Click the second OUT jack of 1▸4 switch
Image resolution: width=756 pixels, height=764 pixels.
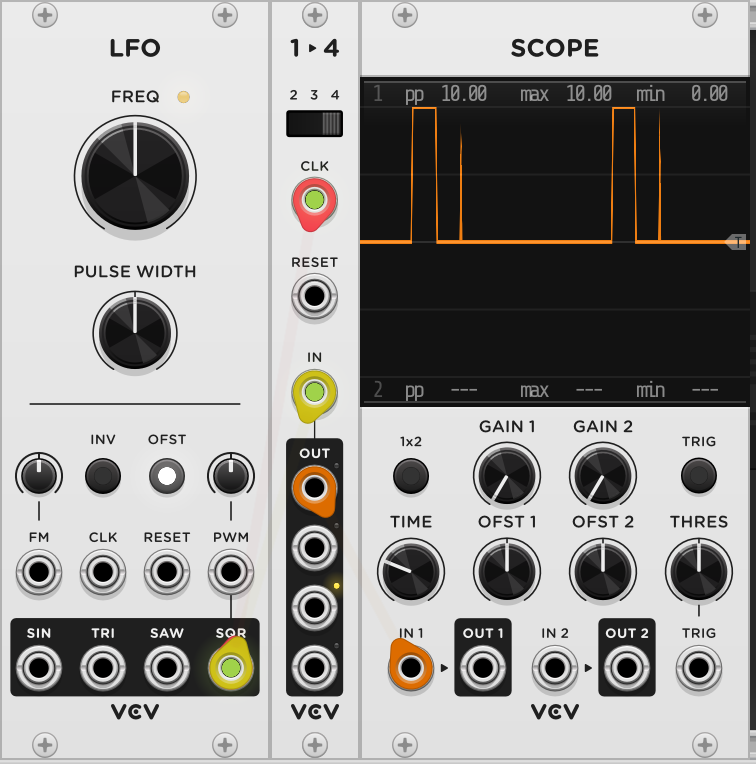click(x=314, y=548)
